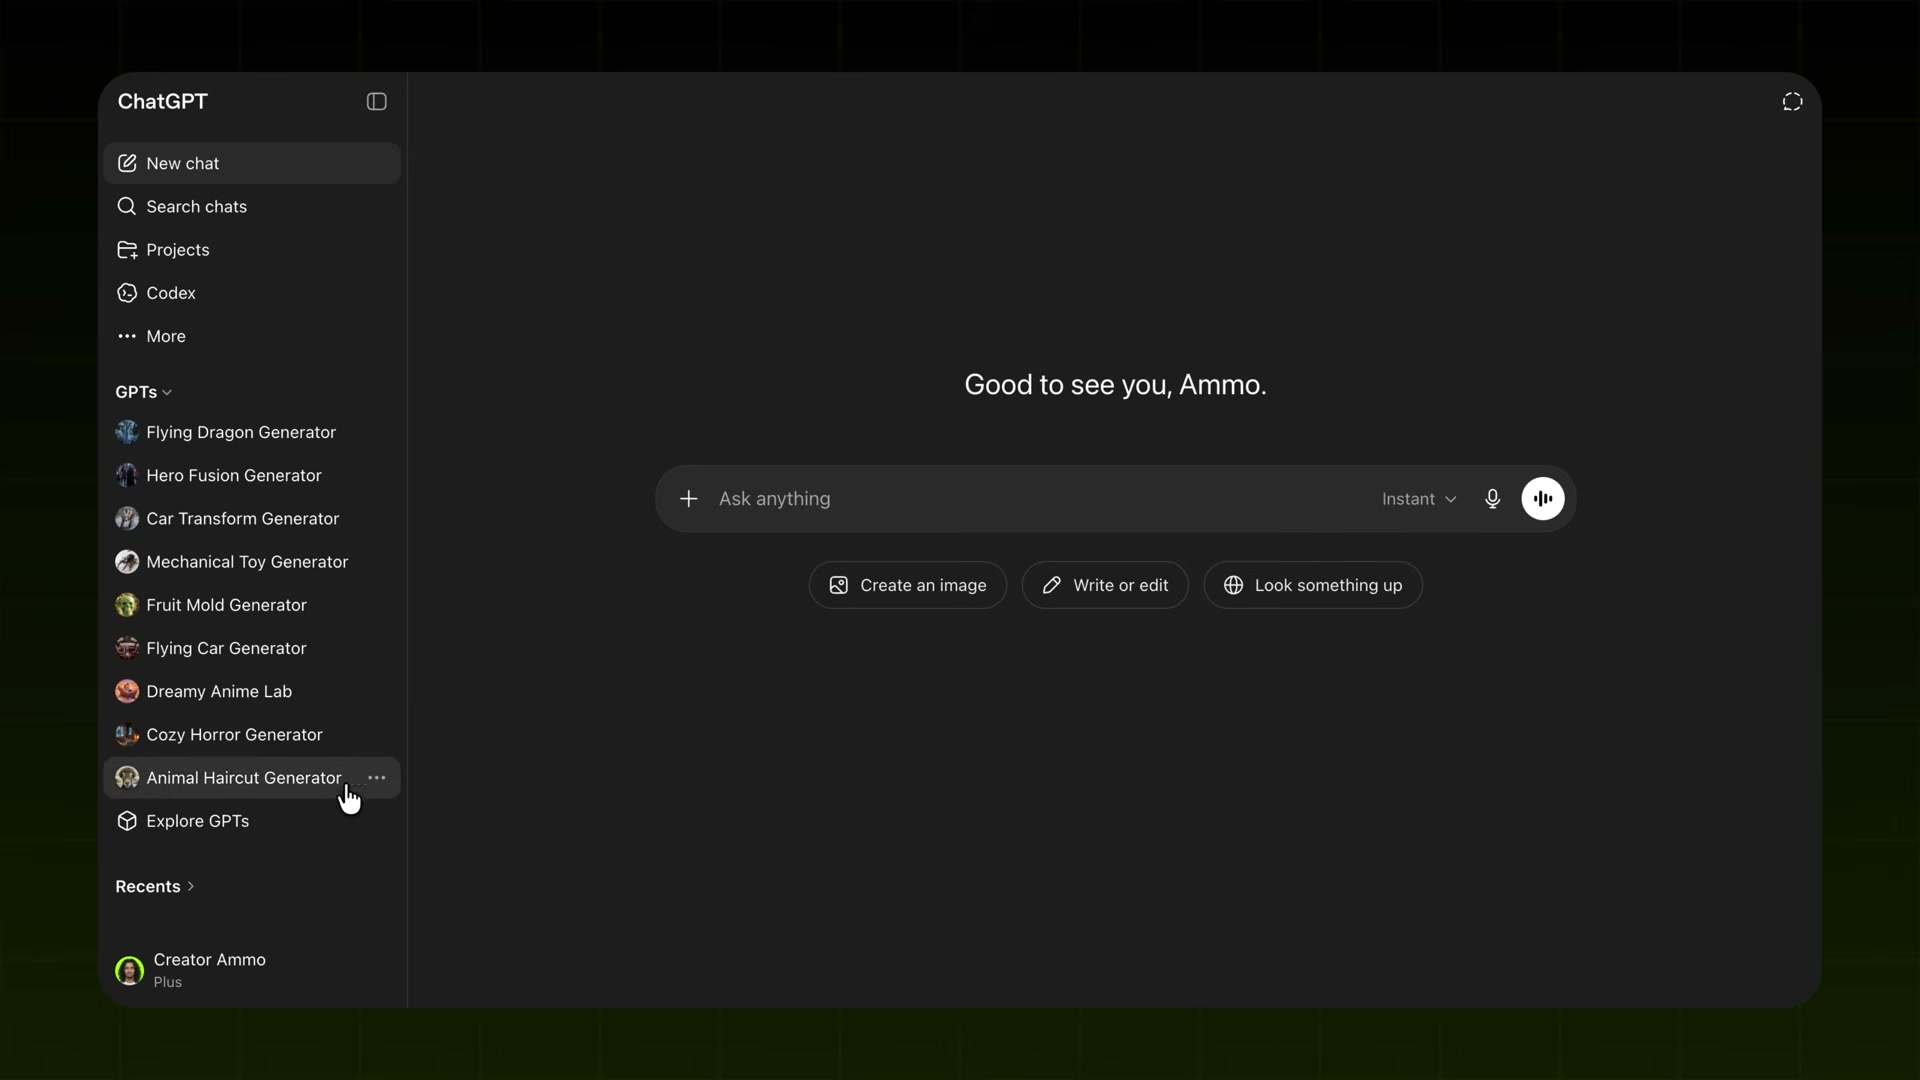Click the Search chats magnifier icon
This screenshot has width=1920, height=1080.
pos(127,206)
